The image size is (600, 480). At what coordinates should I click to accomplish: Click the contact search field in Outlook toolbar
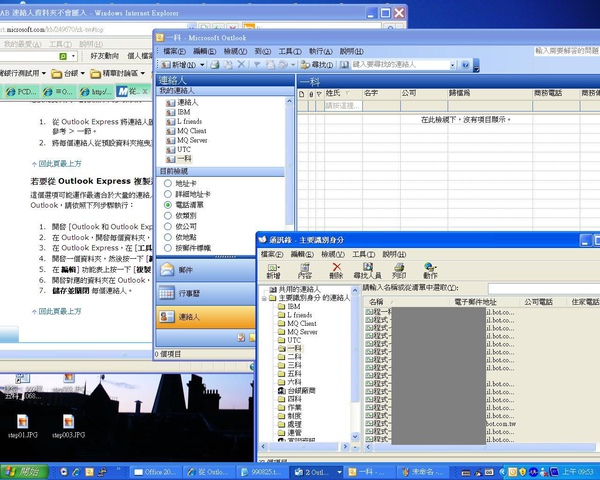tap(400, 65)
